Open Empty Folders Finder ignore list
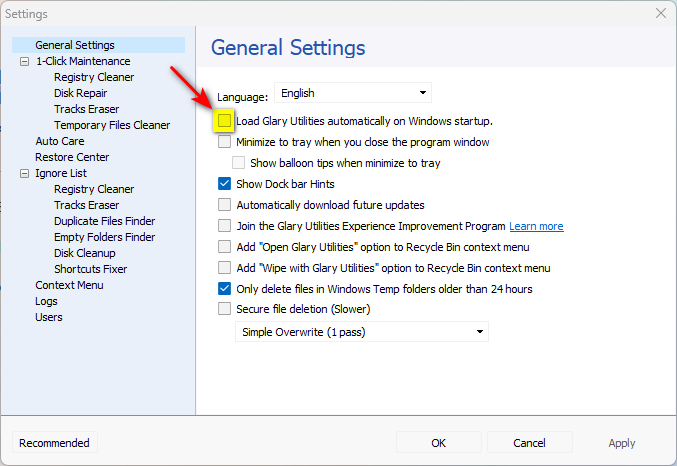 pos(104,237)
